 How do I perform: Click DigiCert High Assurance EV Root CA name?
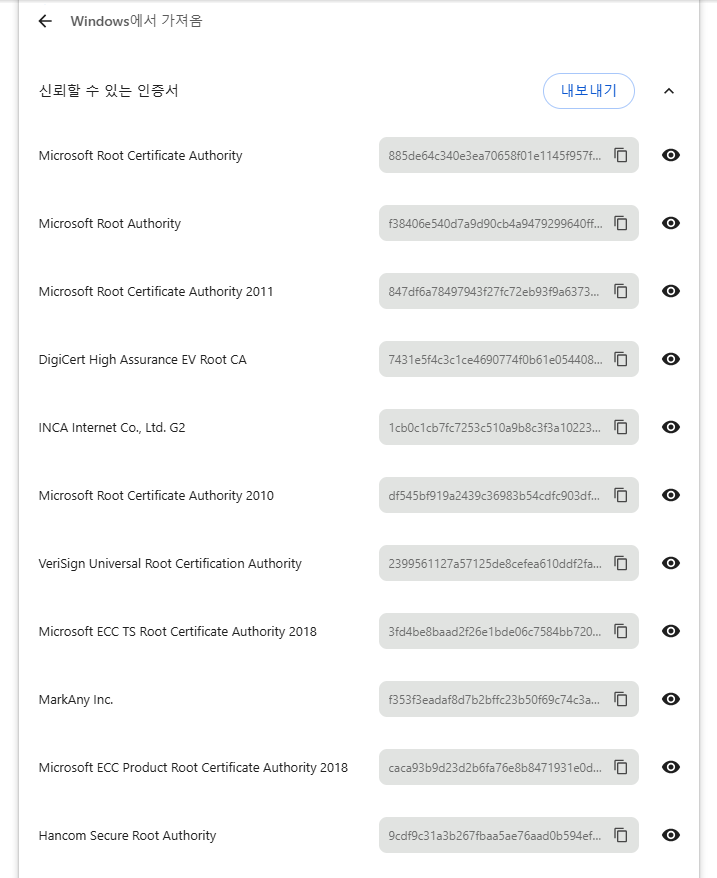(x=142, y=359)
